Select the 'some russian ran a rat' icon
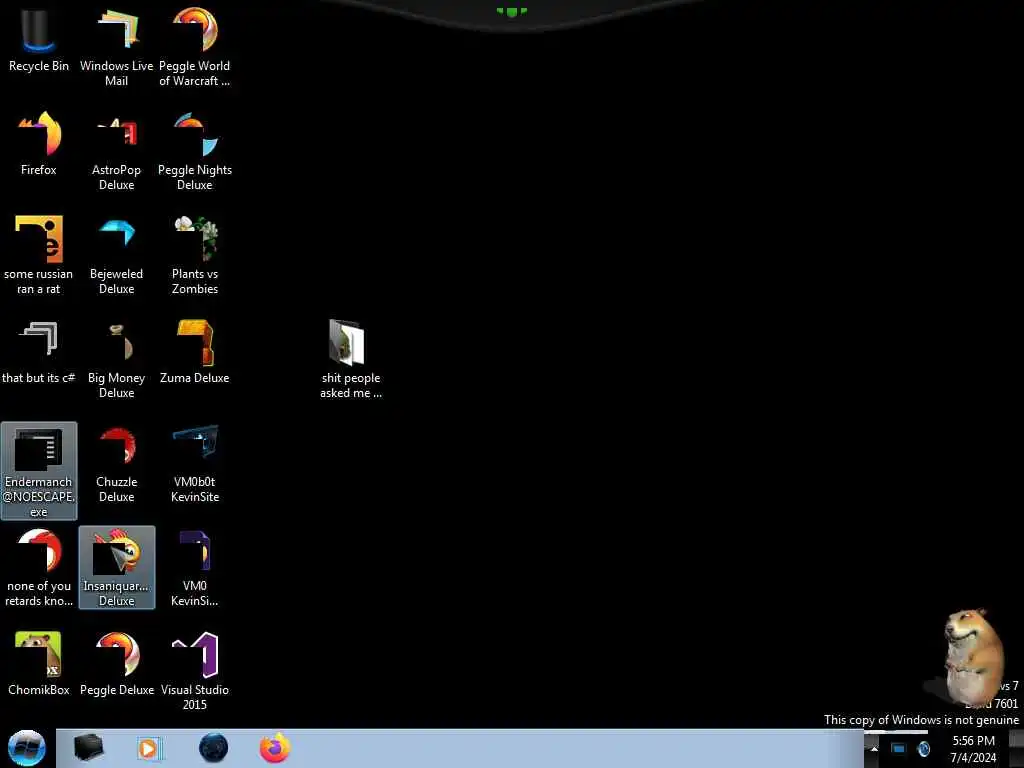This screenshot has height=768, width=1024. tap(39, 255)
